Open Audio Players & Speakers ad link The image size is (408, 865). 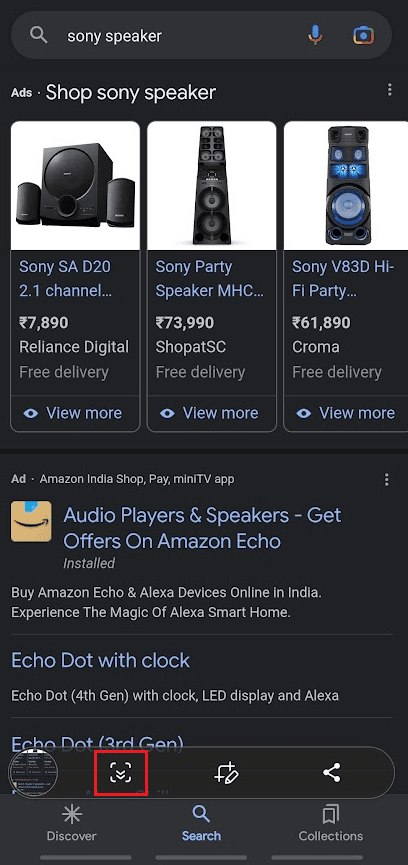click(202, 528)
